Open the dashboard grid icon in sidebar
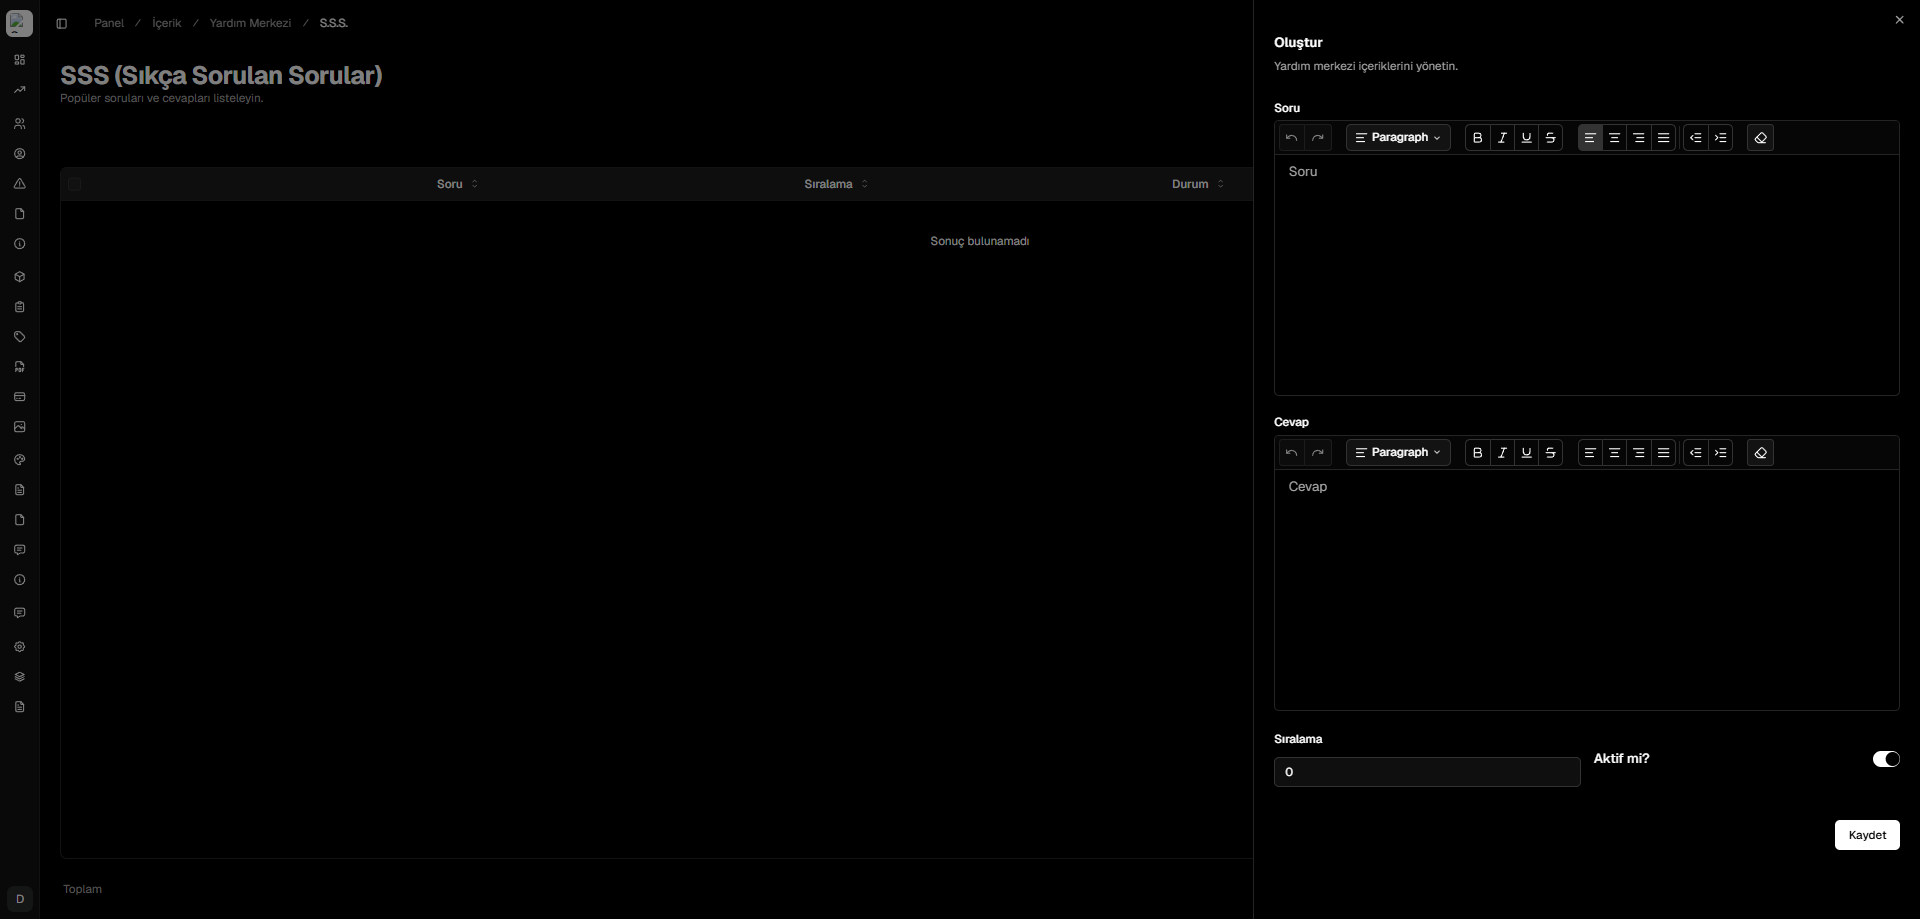The height and width of the screenshot is (919, 1920). [19, 60]
